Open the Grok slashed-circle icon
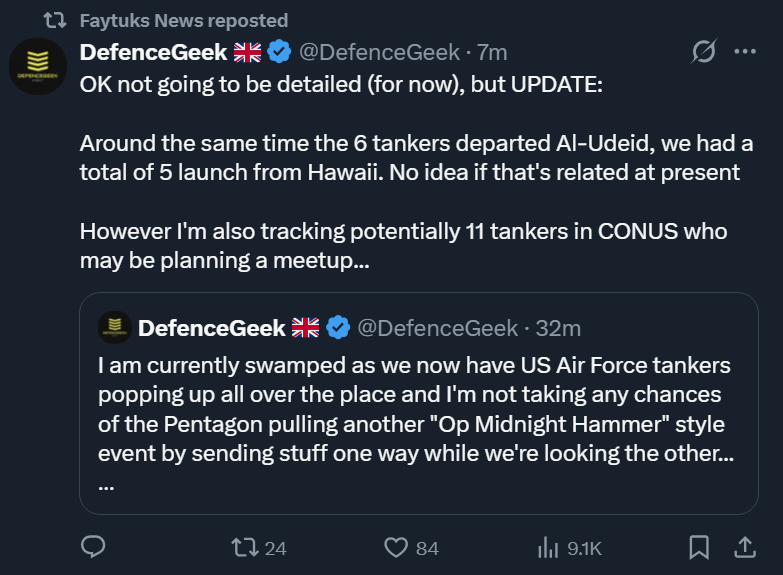The height and width of the screenshot is (575, 783). (704, 52)
